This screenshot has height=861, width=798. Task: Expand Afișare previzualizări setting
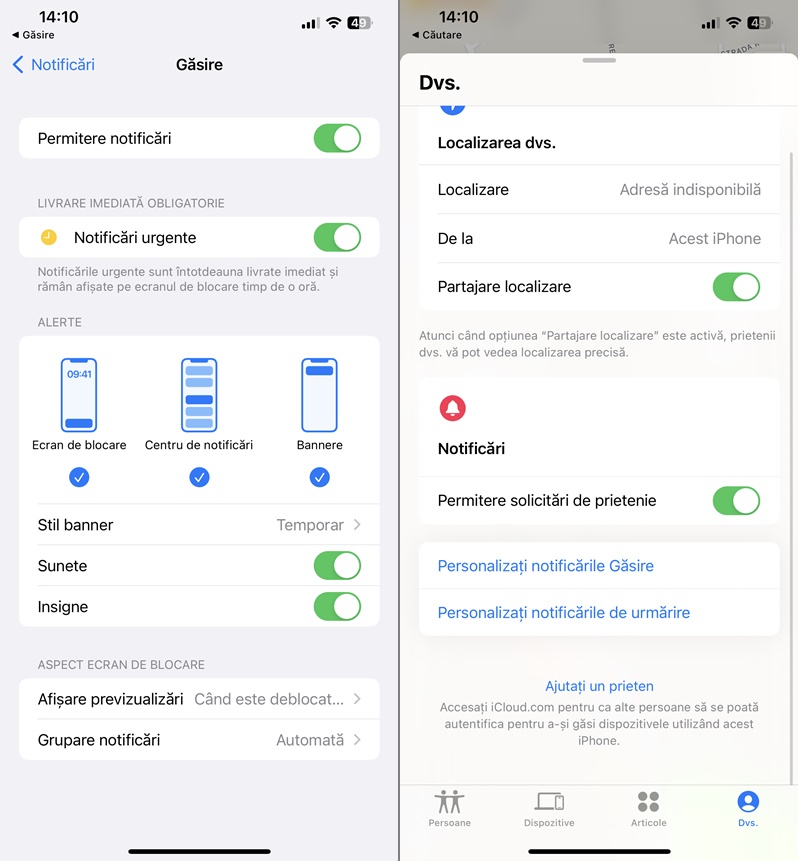coord(199,699)
